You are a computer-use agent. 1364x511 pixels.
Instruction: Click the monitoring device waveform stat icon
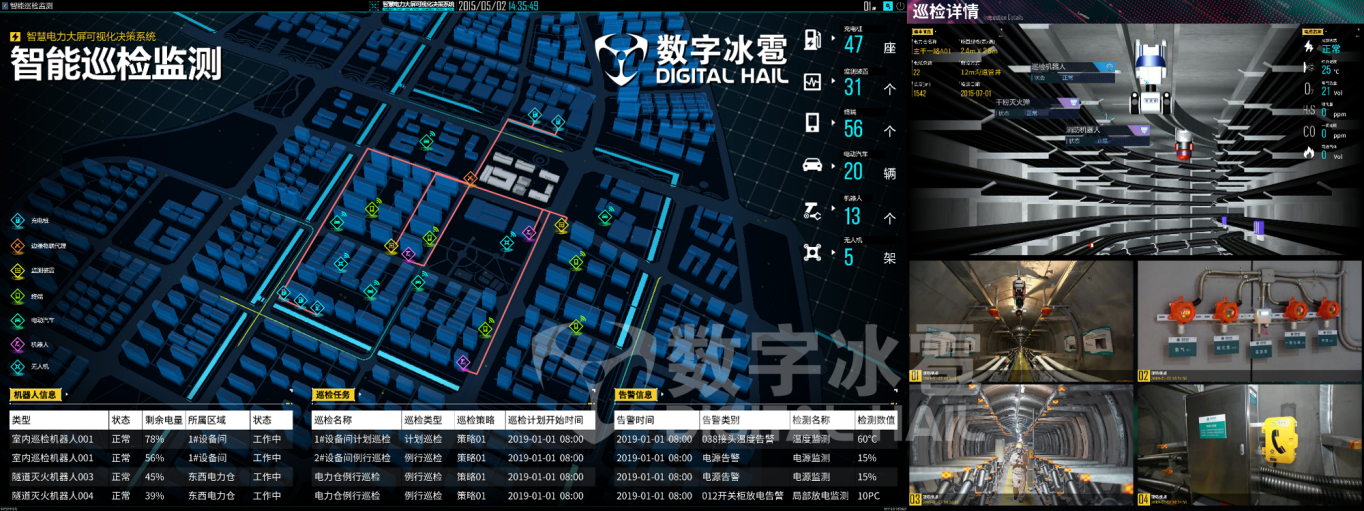[x=813, y=81]
